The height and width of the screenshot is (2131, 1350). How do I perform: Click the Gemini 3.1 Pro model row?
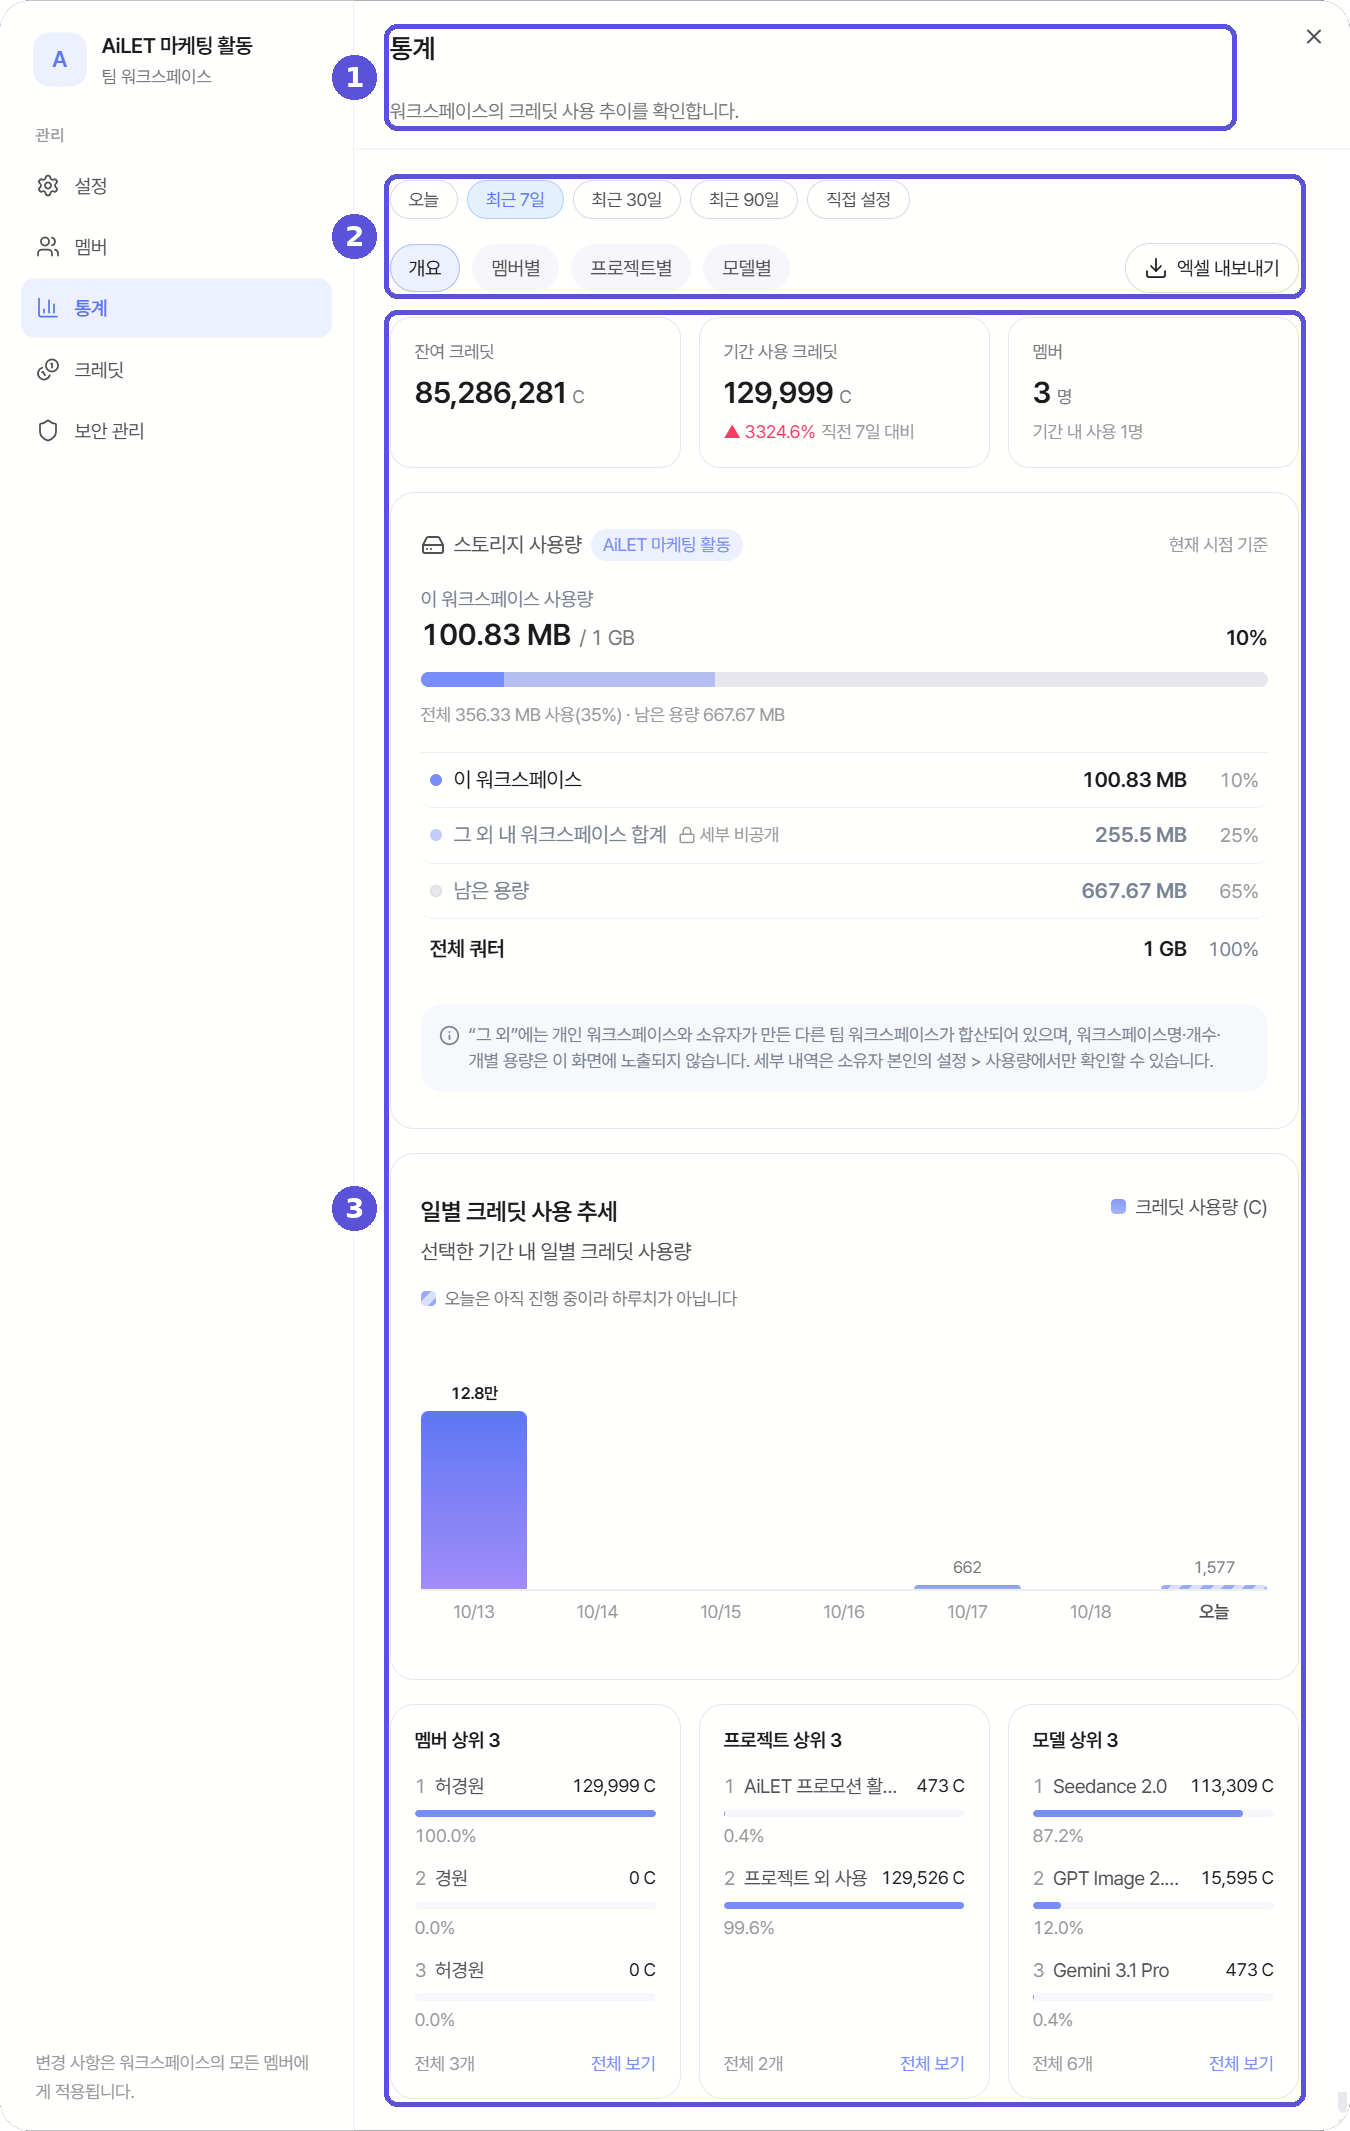1153,1994
